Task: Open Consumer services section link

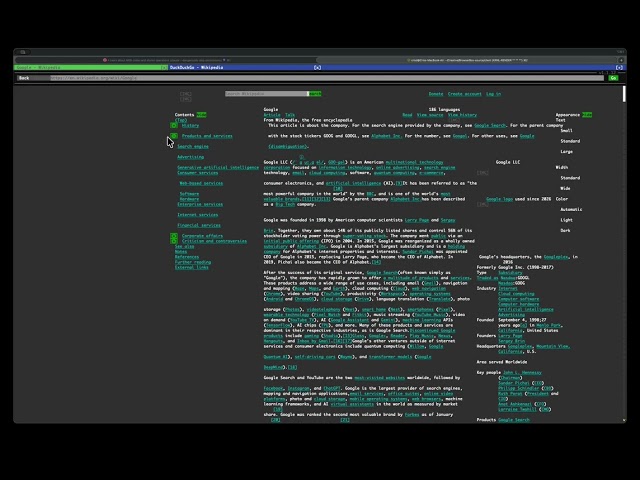Action: click(198, 173)
